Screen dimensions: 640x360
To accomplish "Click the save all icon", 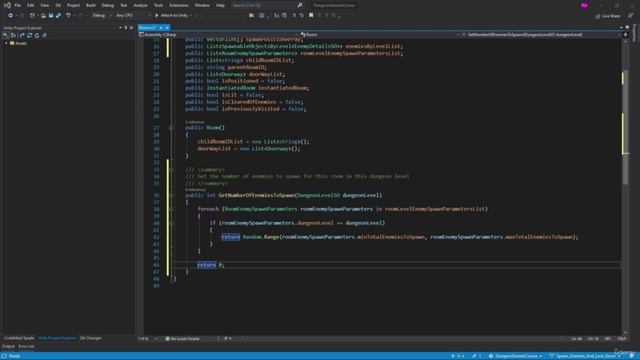I will (x=58, y=16).
